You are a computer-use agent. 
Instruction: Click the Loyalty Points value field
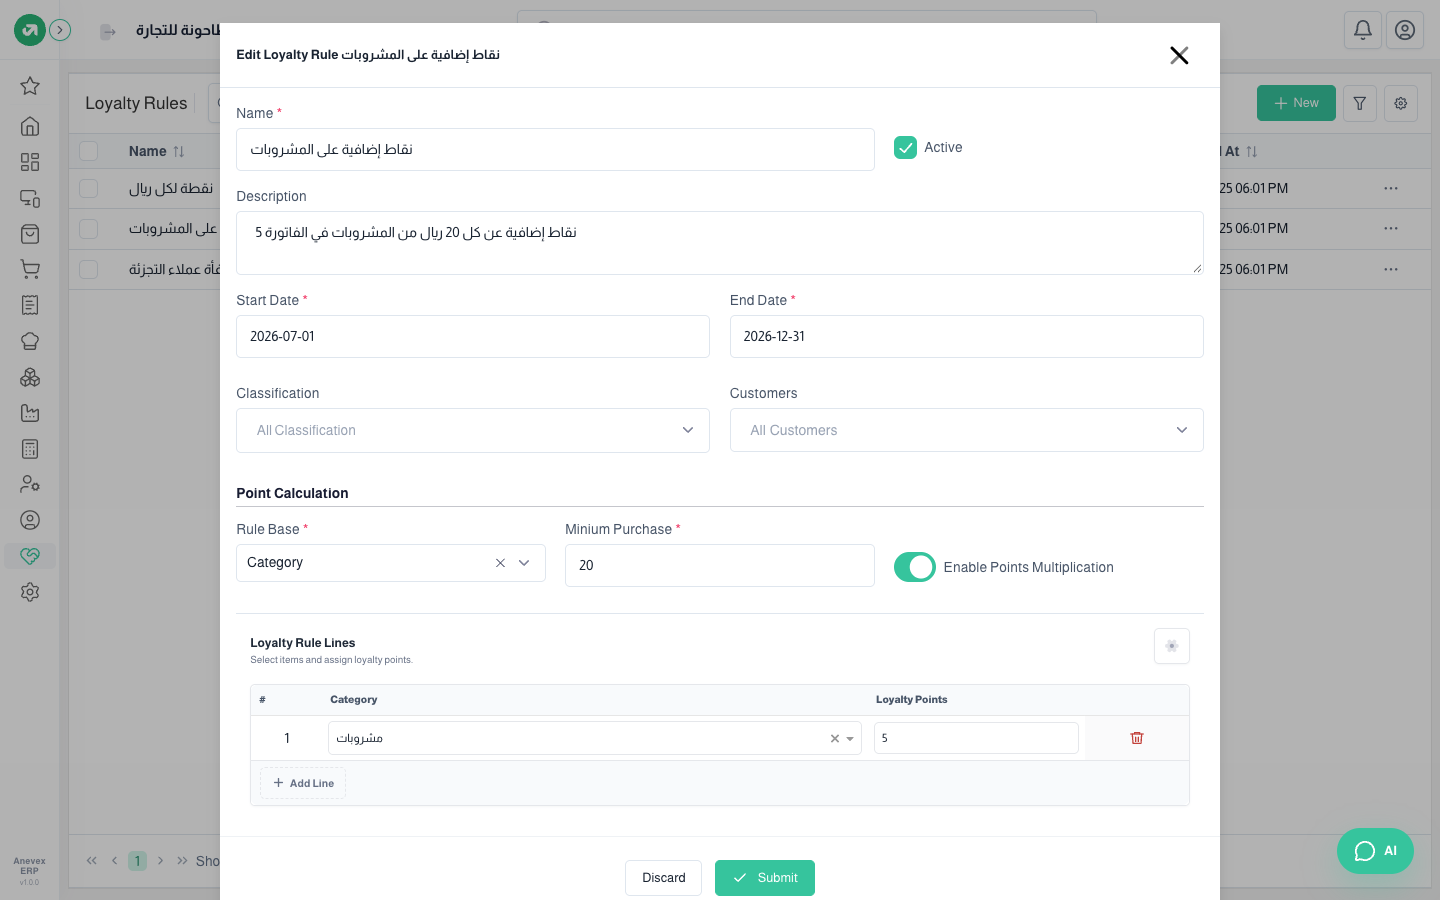click(976, 738)
